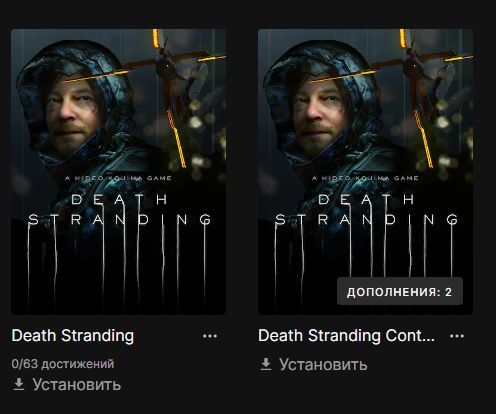
Task: Expand the ДОПОЛНЕНИЯ: 2 add-ons badge
Action: click(x=400, y=292)
